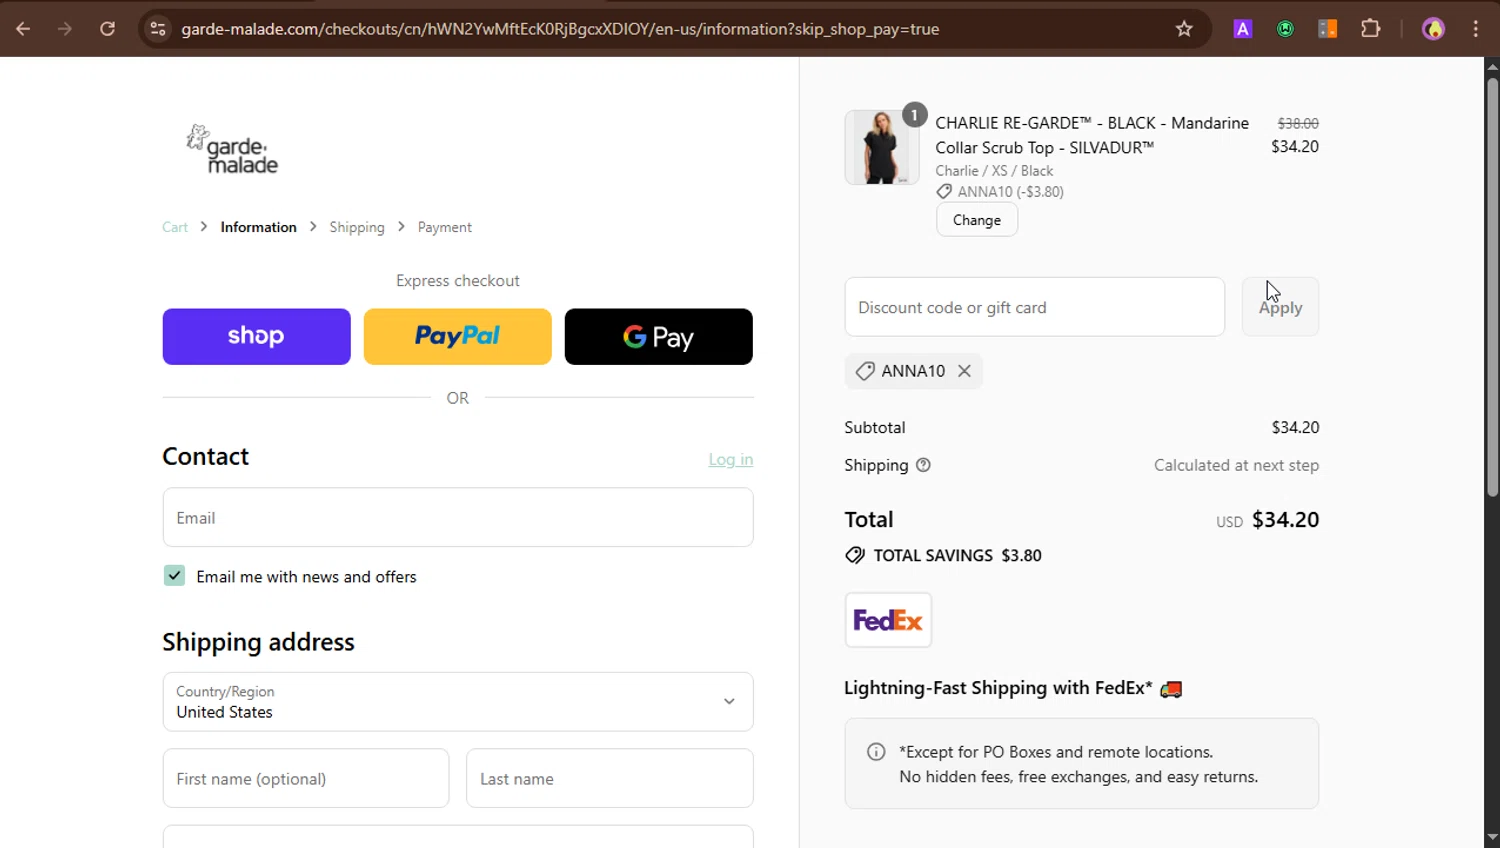Remove the ANNA10 discount code

pyautogui.click(x=964, y=371)
